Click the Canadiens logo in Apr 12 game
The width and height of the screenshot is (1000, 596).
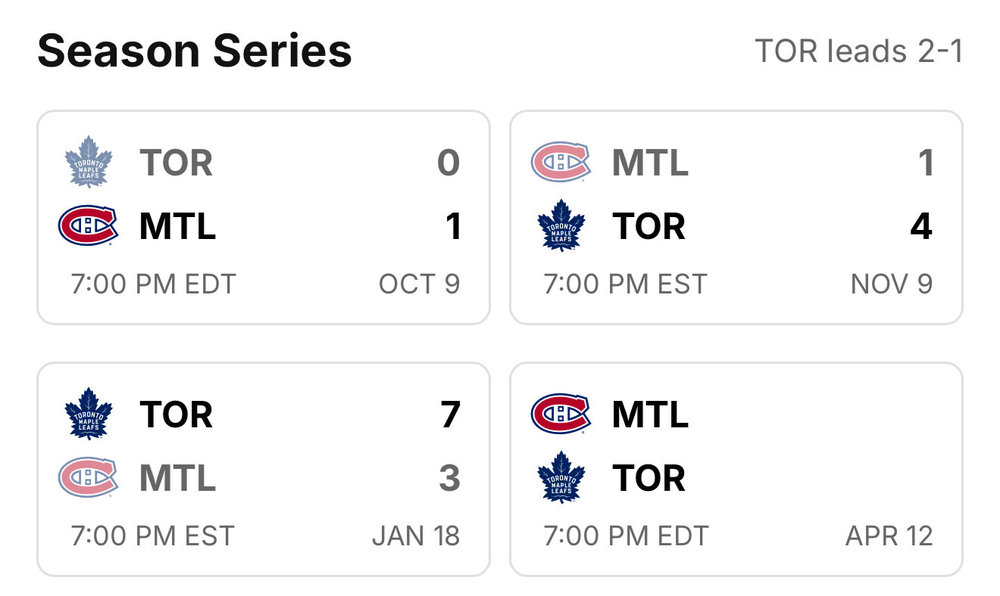(x=561, y=414)
